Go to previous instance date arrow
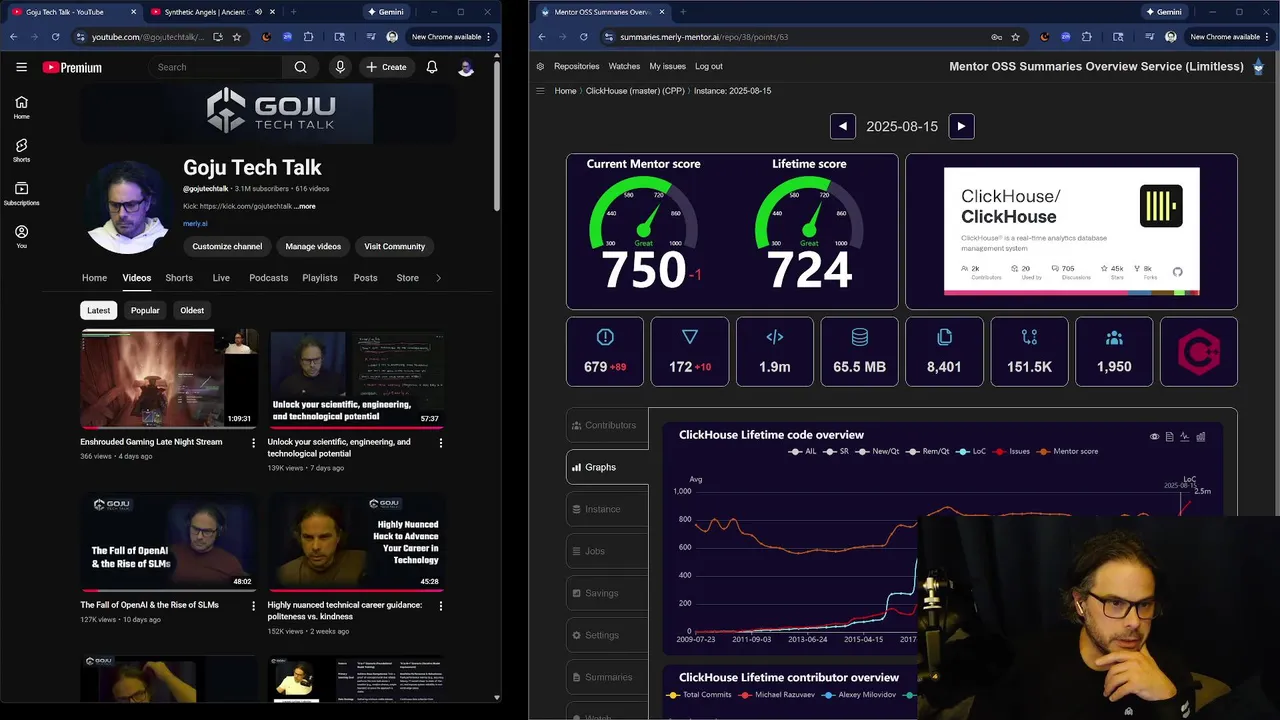 click(x=843, y=126)
